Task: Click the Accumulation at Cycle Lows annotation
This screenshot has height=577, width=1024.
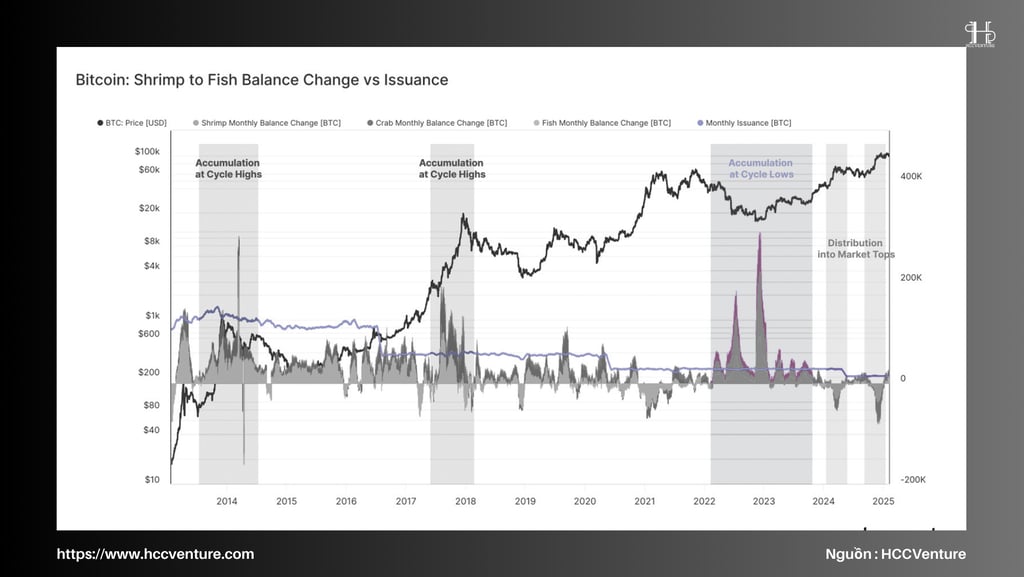Action: (761, 168)
